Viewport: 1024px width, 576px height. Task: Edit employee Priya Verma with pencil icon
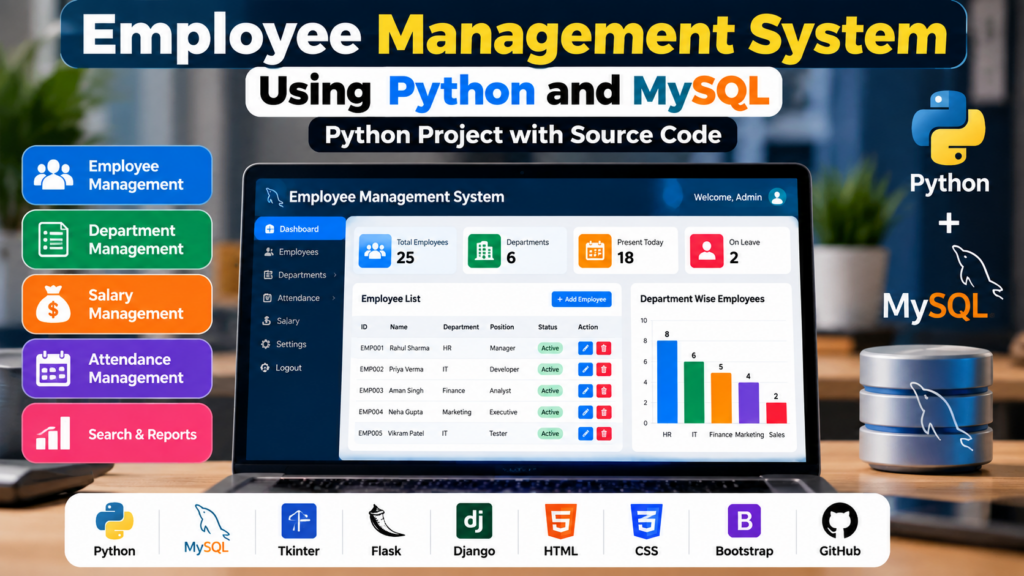[x=585, y=370]
